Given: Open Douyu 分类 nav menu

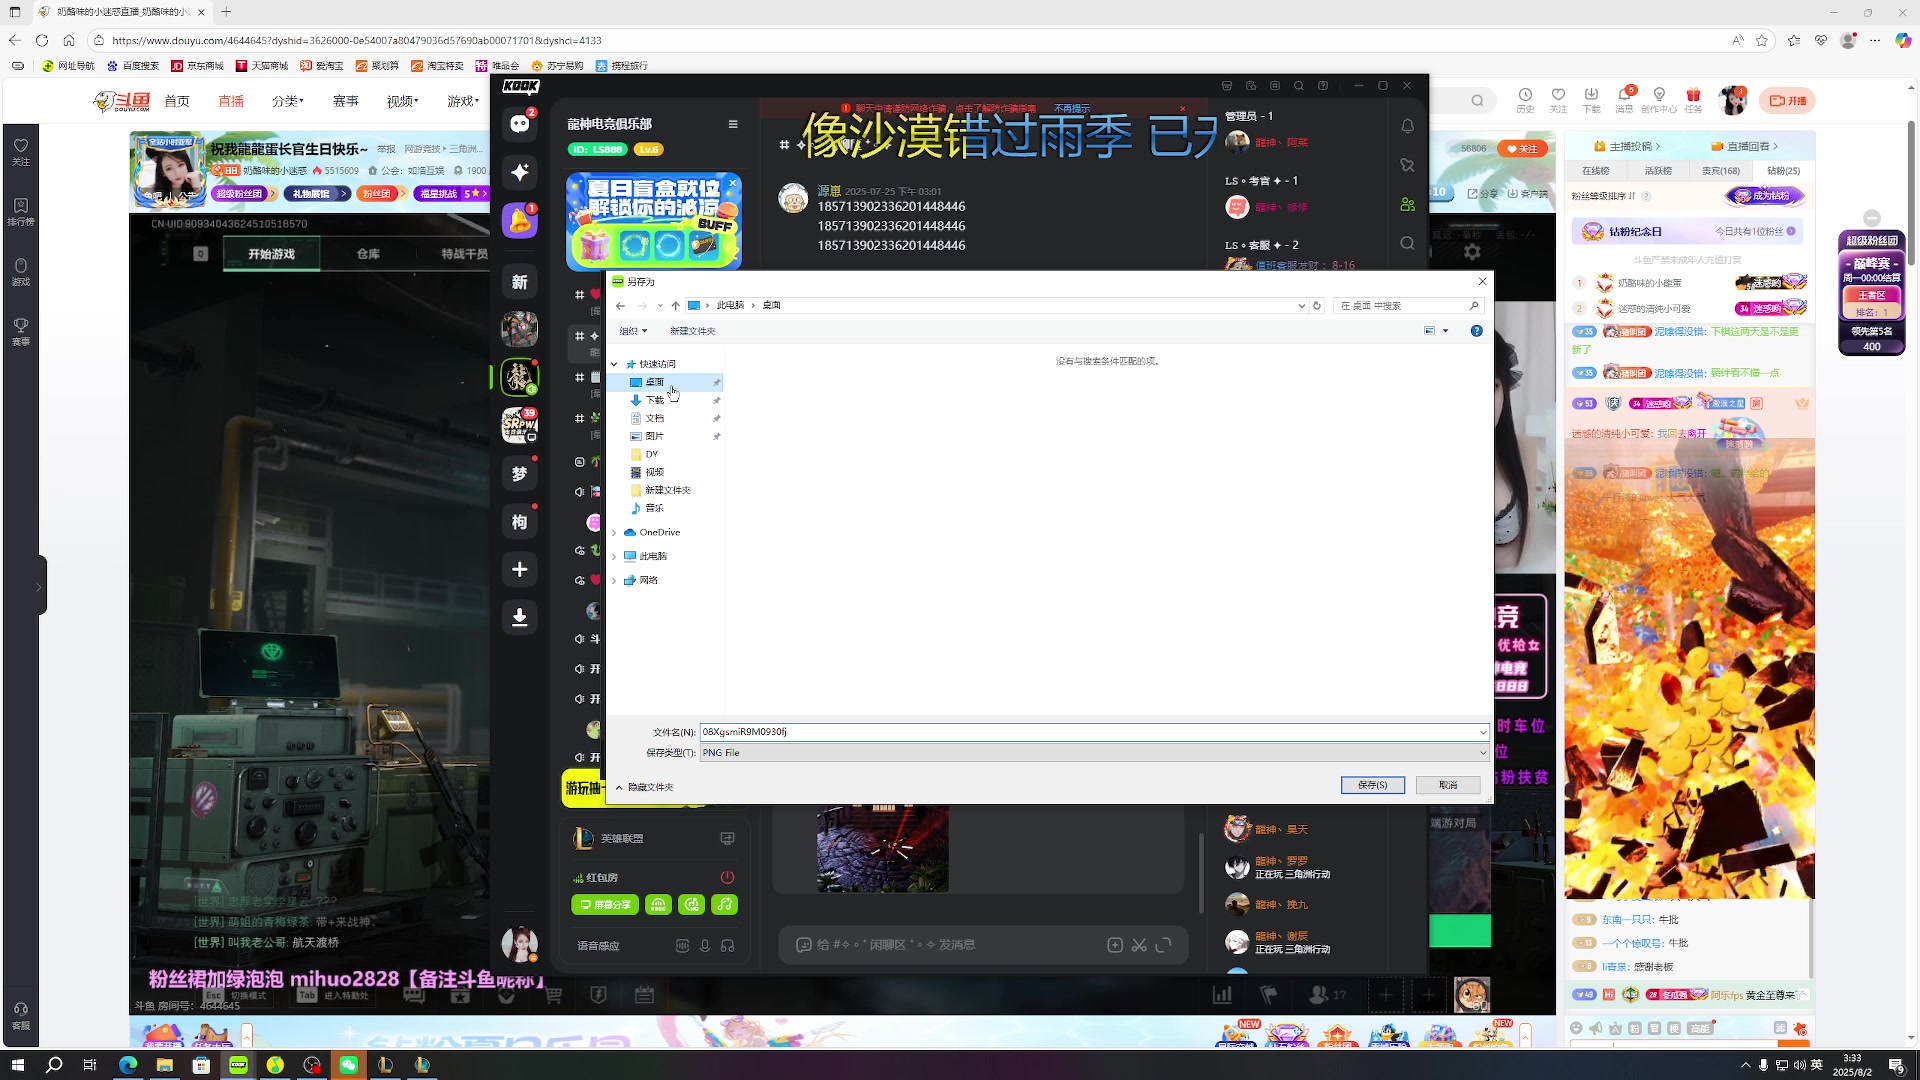Looking at the screenshot, I should coord(287,101).
